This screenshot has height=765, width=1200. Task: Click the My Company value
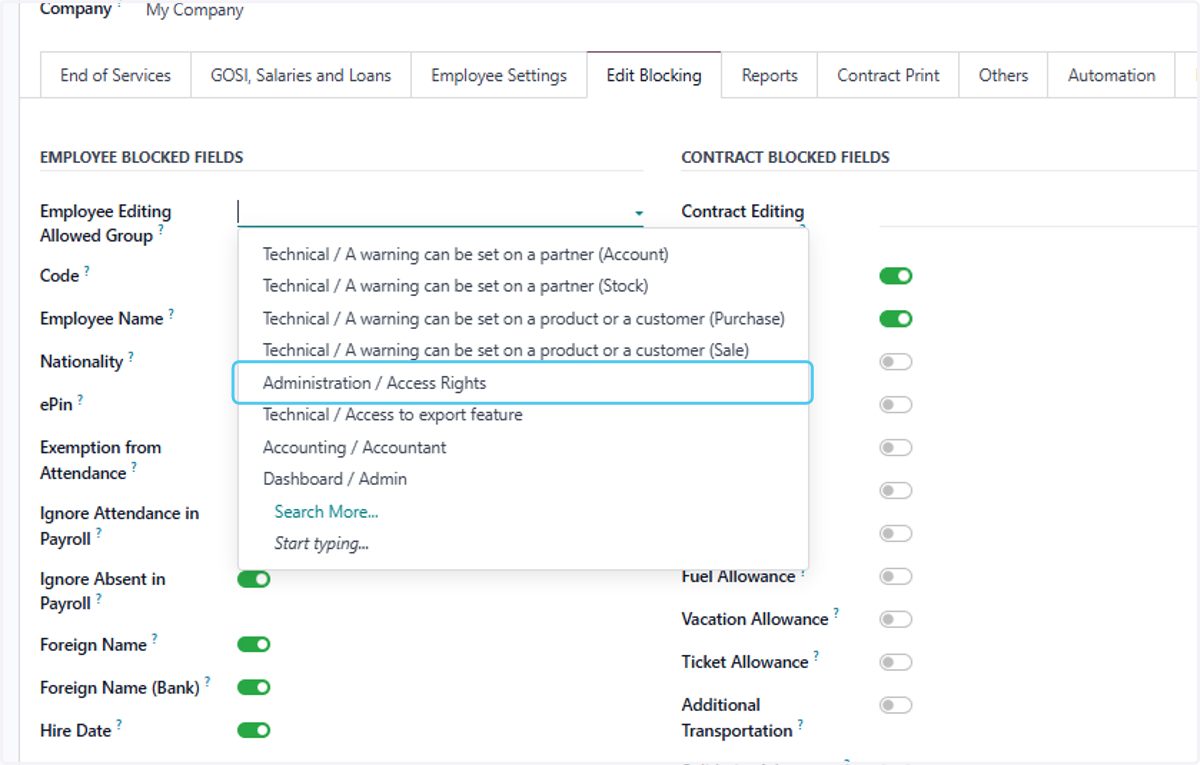click(195, 11)
